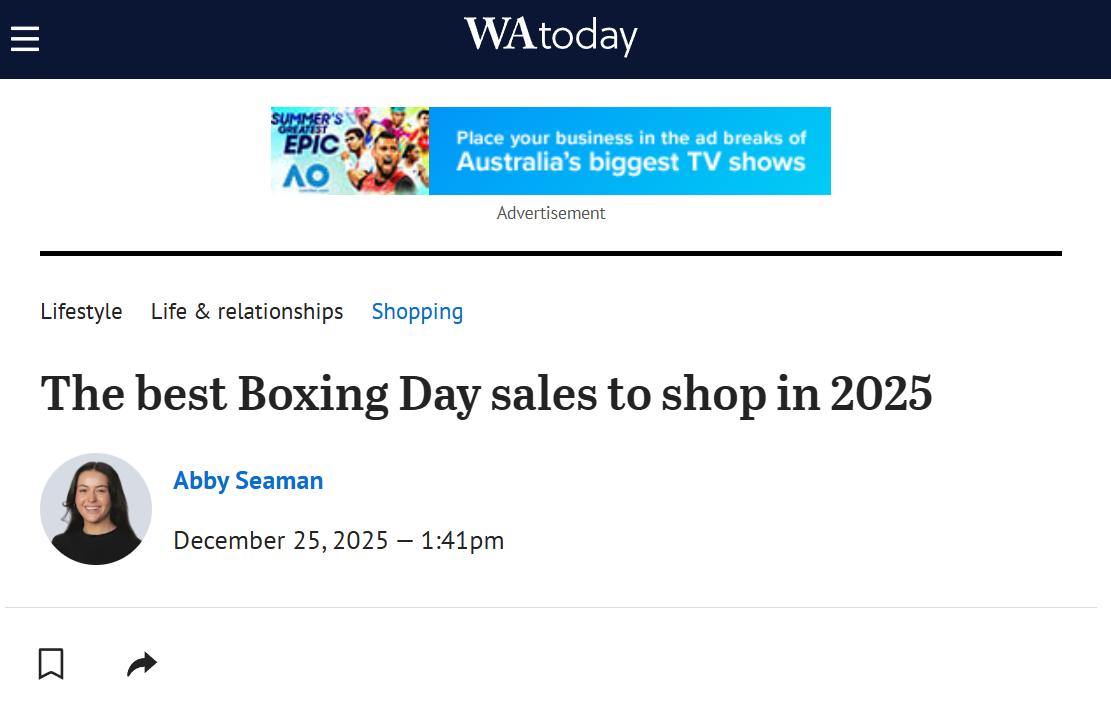Click the Advertisement label below banner
The height and width of the screenshot is (715, 1111).
point(551,213)
